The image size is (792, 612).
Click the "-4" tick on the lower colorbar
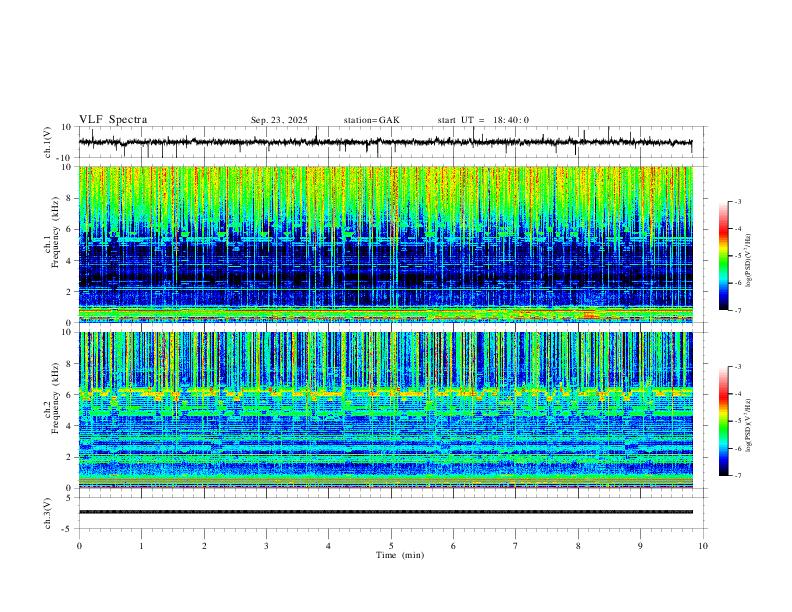[737, 394]
